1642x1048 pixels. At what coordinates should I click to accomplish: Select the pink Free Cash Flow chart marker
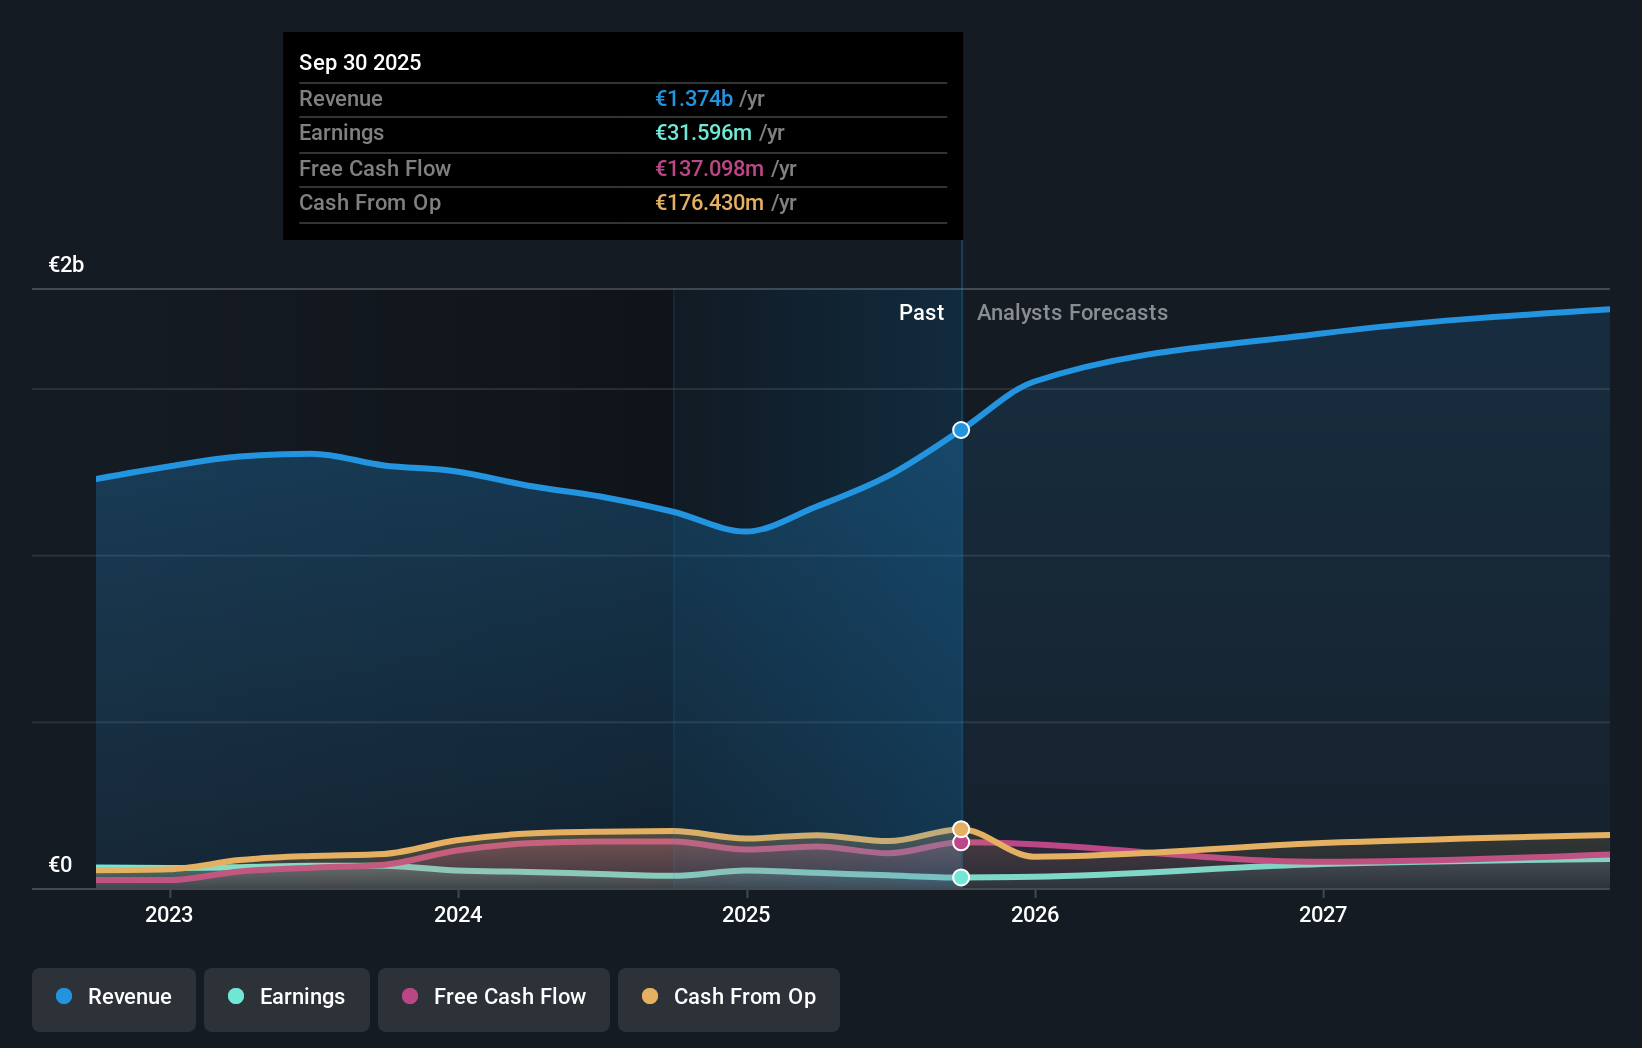(x=960, y=843)
